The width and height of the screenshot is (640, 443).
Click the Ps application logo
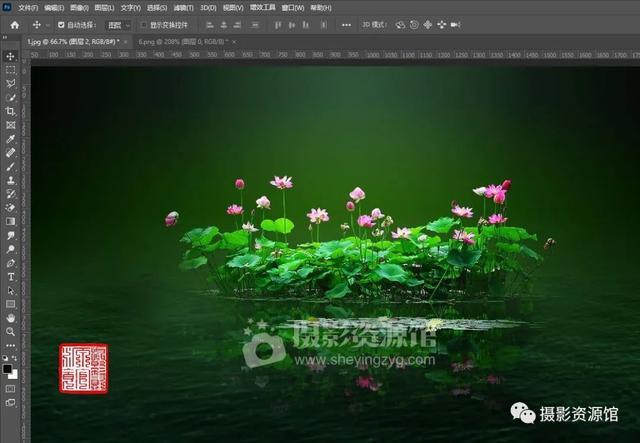tap(7, 7)
